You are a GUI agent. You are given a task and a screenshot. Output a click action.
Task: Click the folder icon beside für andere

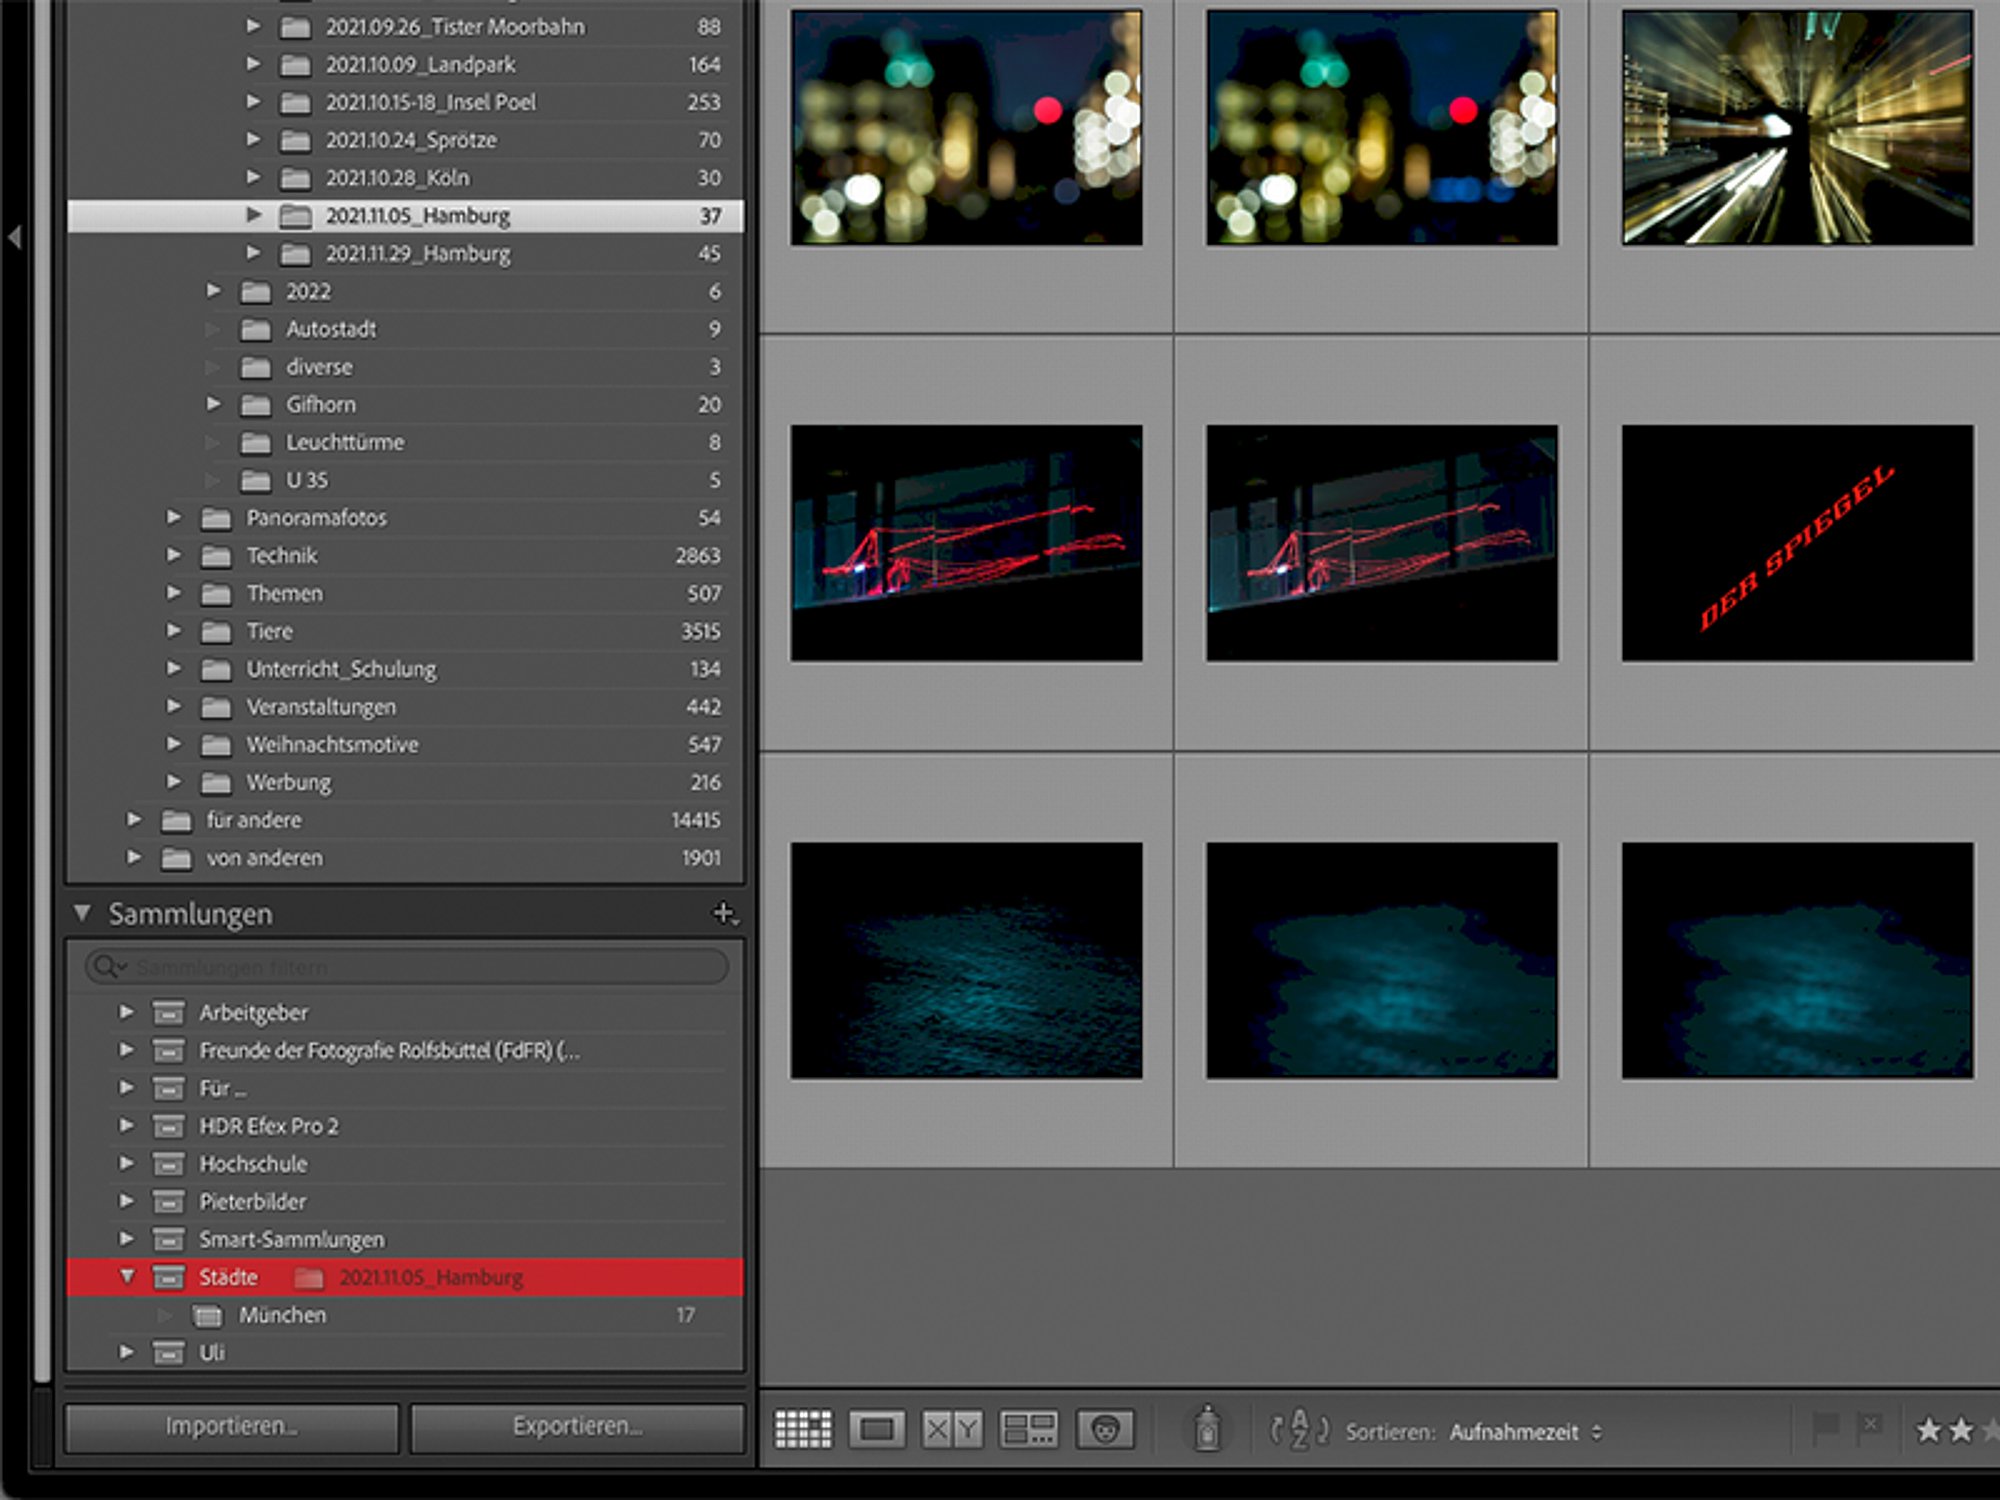point(176,821)
